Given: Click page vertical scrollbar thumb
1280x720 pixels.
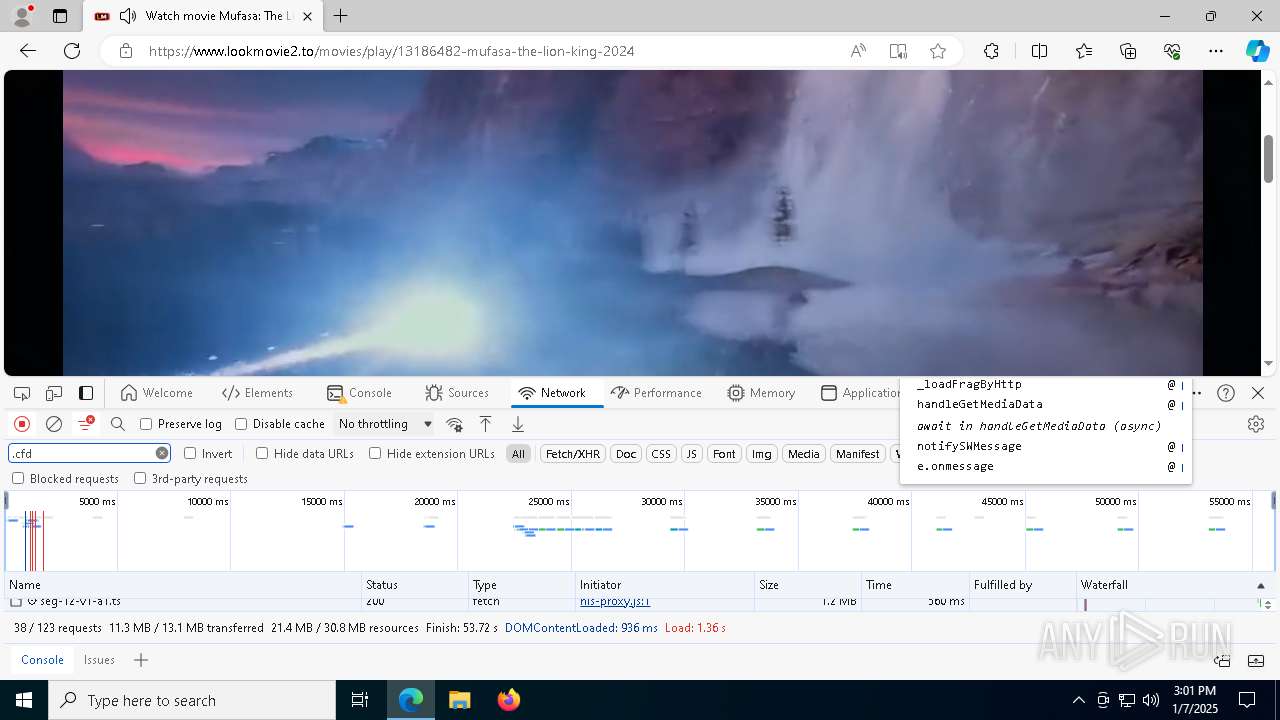Looking at the screenshot, I should [x=1269, y=158].
